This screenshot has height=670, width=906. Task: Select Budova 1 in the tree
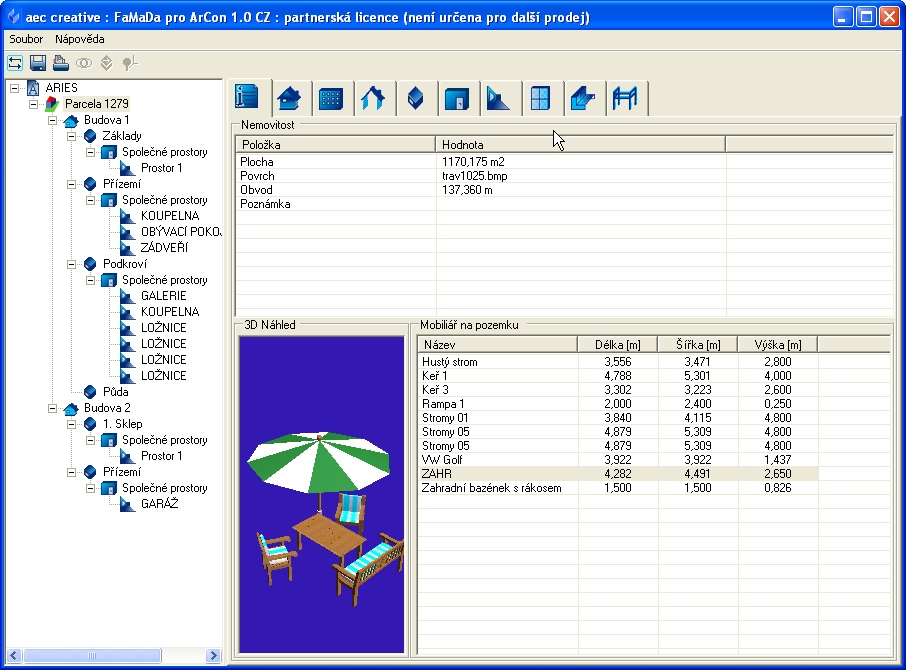click(106, 120)
